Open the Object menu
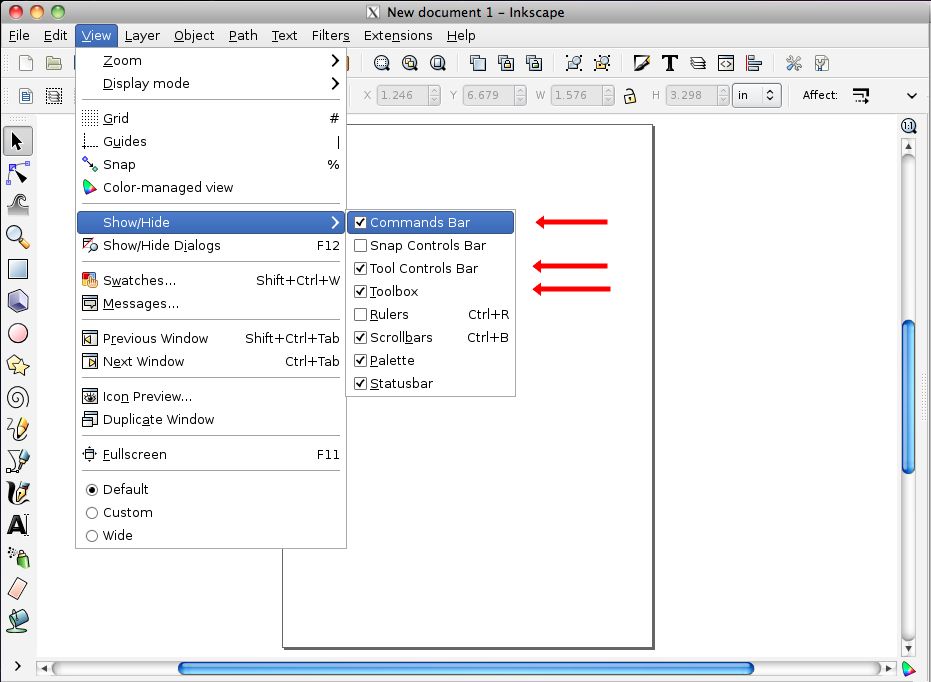The height and width of the screenshot is (682, 931). [194, 36]
